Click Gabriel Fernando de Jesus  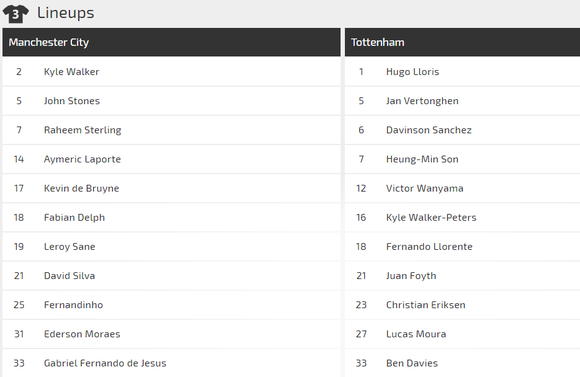point(105,363)
